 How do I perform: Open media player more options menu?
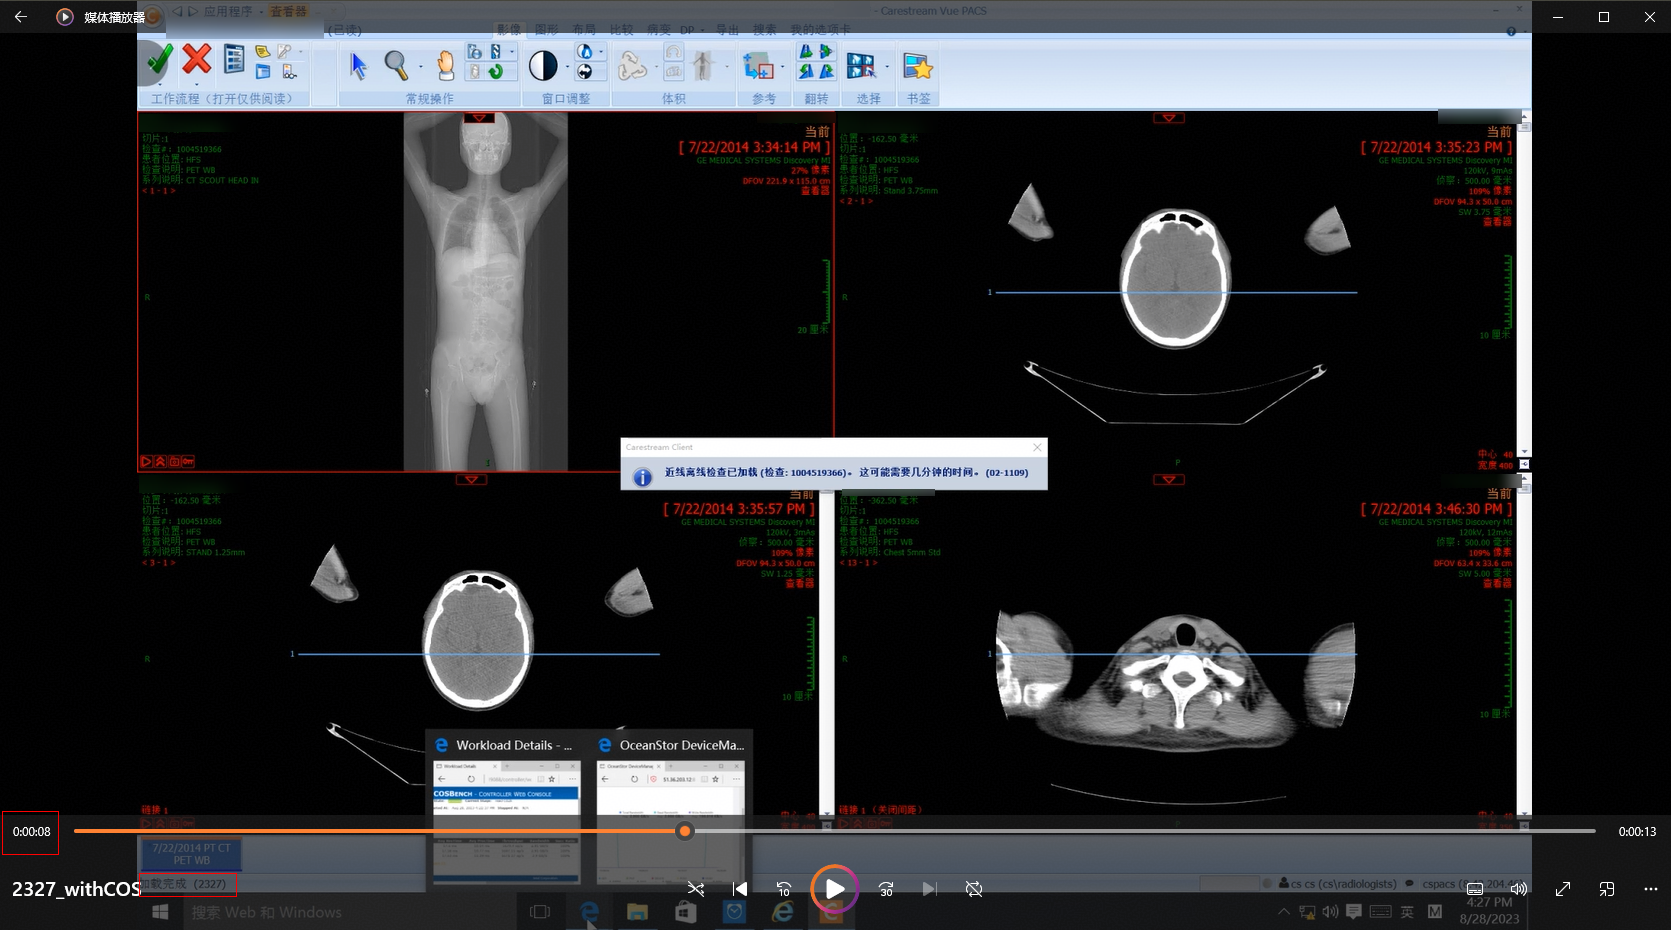(x=1651, y=889)
